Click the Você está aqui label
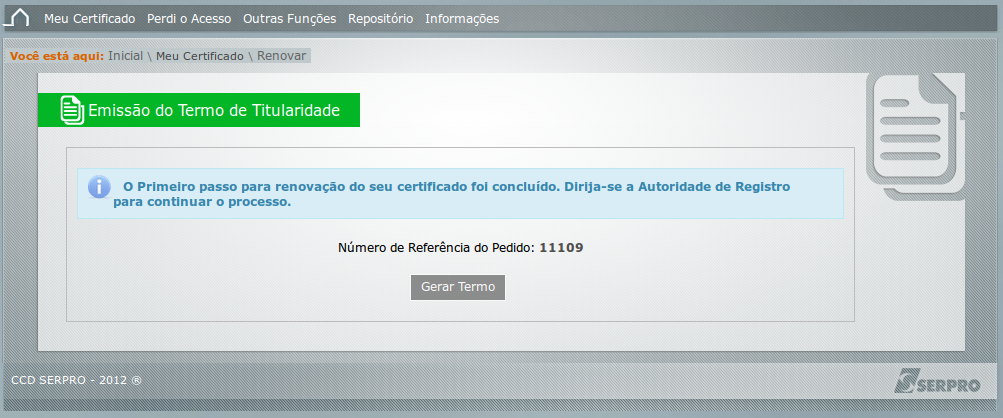The height and width of the screenshot is (418, 1003). [57, 56]
